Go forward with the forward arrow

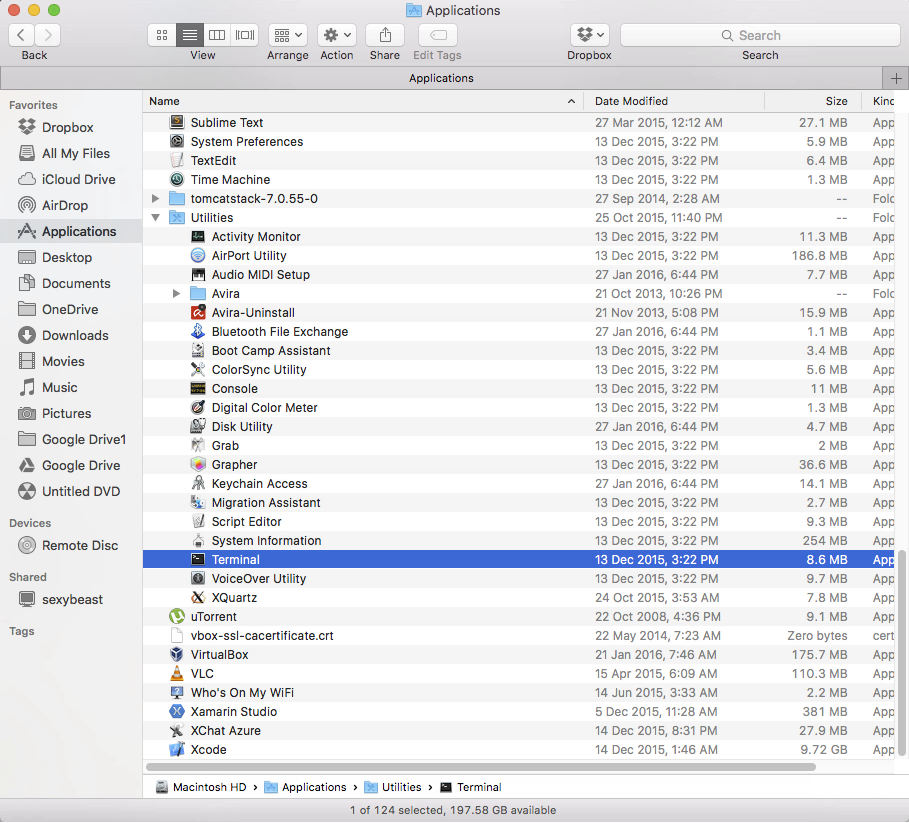(x=48, y=35)
